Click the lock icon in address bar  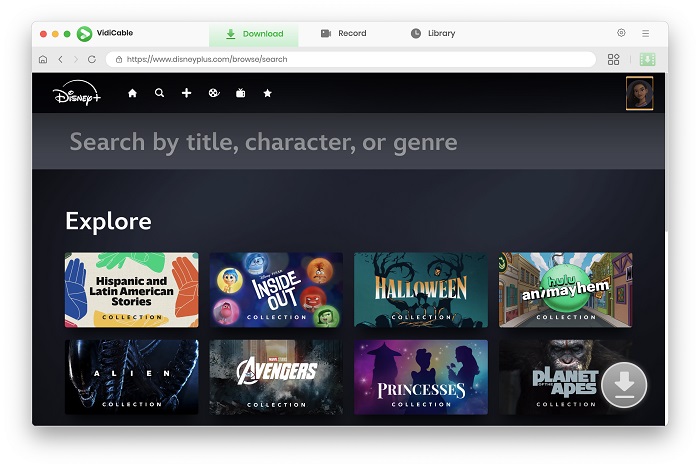pos(119,59)
